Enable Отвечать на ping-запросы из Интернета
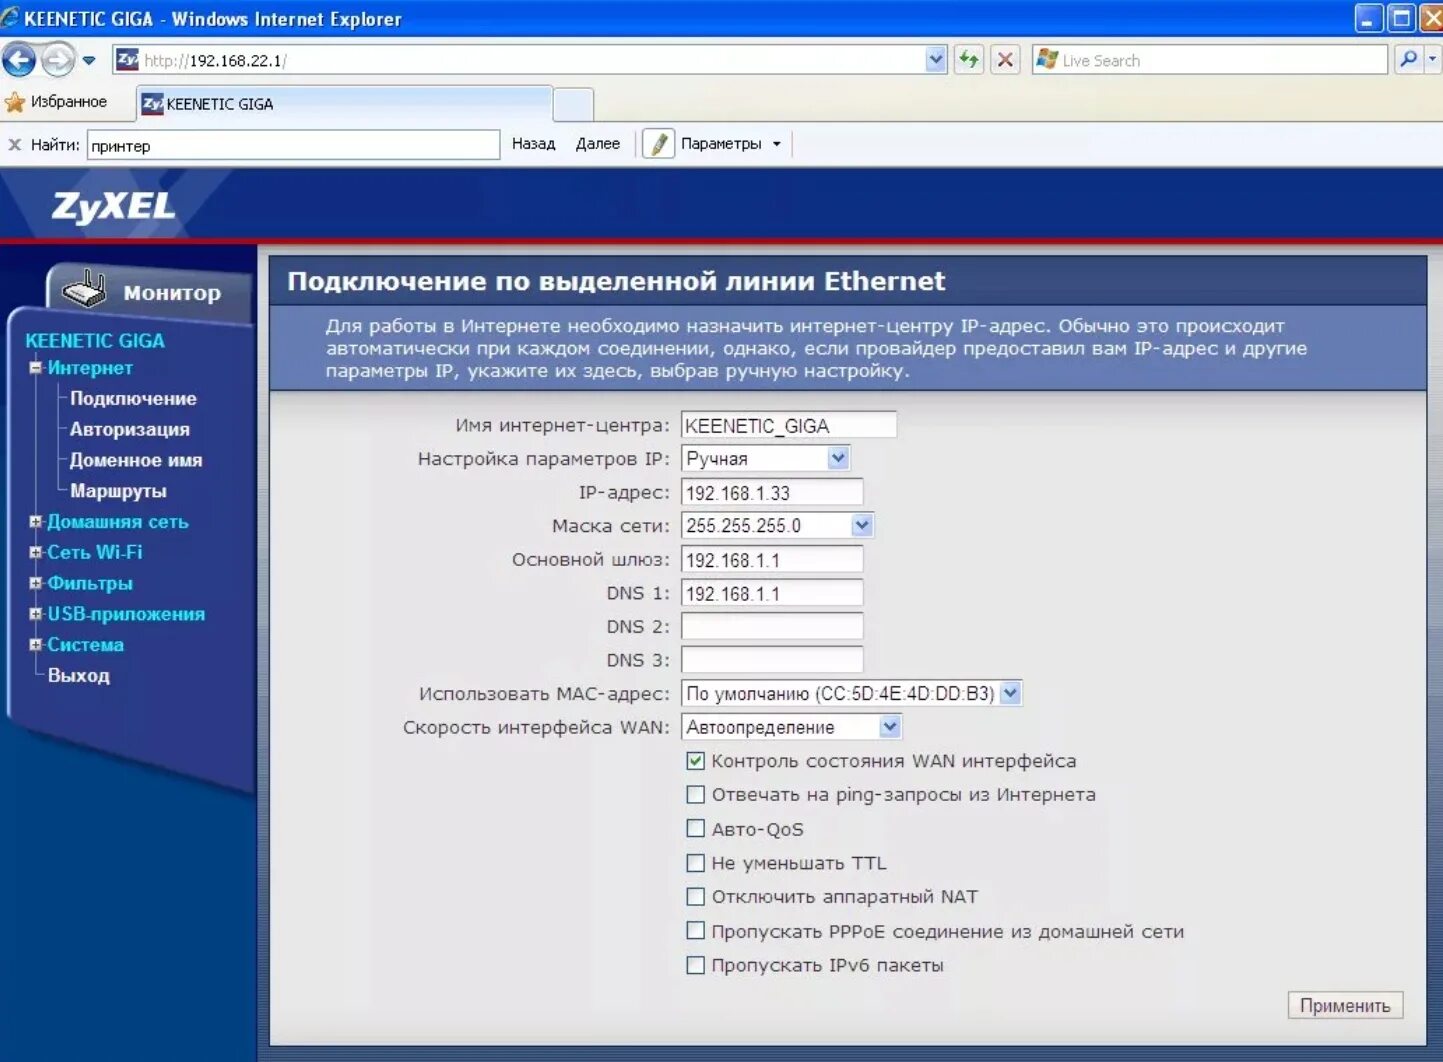This screenshot has width=1443, height=1062. [x=695, y=795]
